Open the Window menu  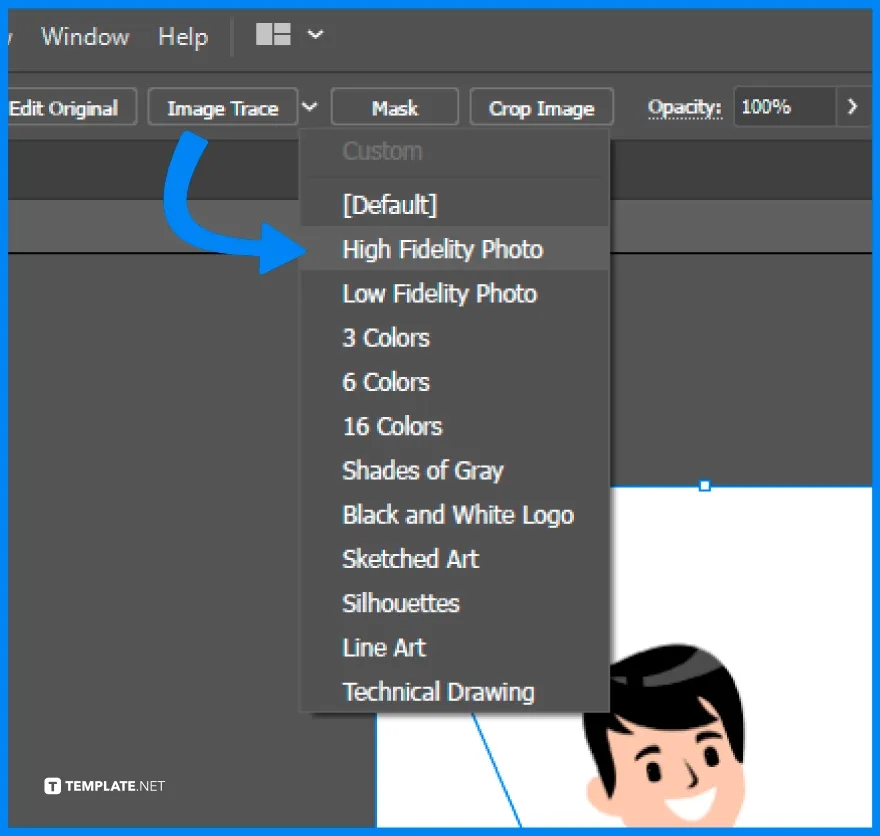click(84, 37)
